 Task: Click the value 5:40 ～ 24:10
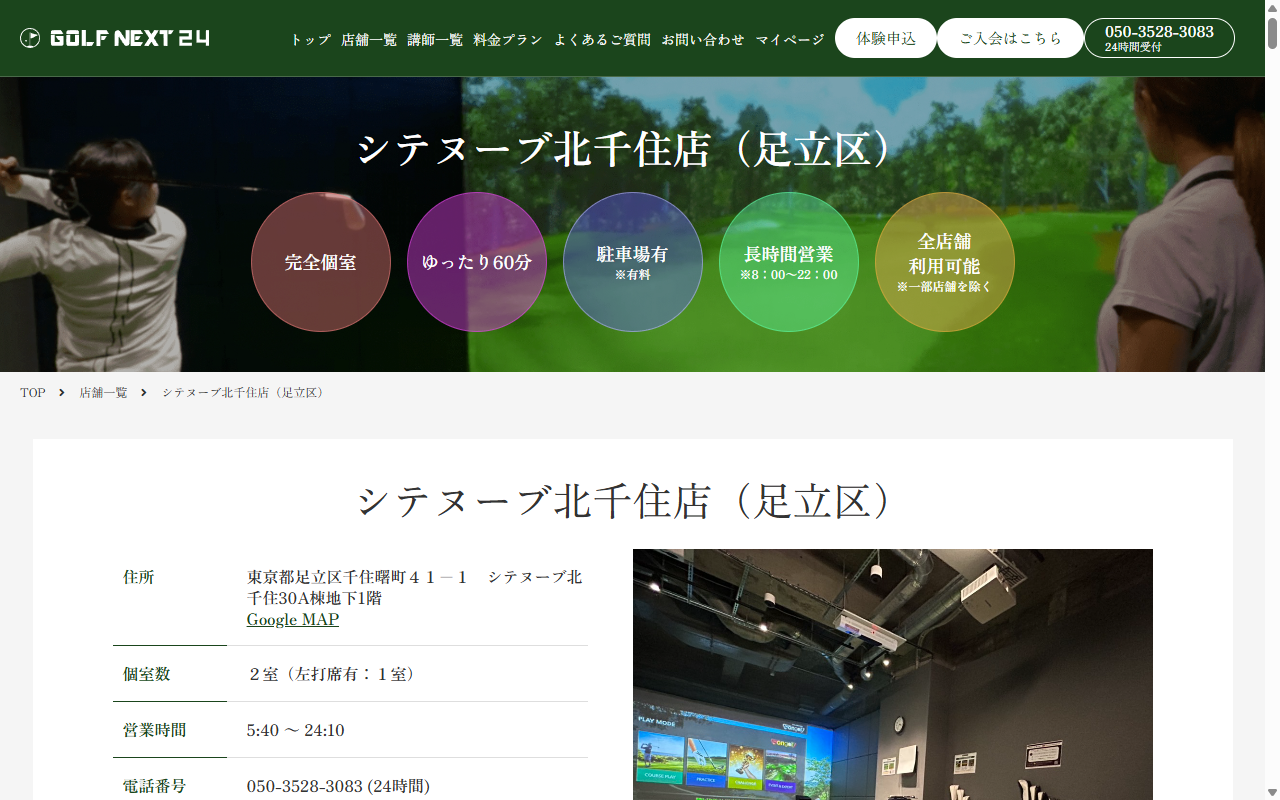[x=296, y=730]
